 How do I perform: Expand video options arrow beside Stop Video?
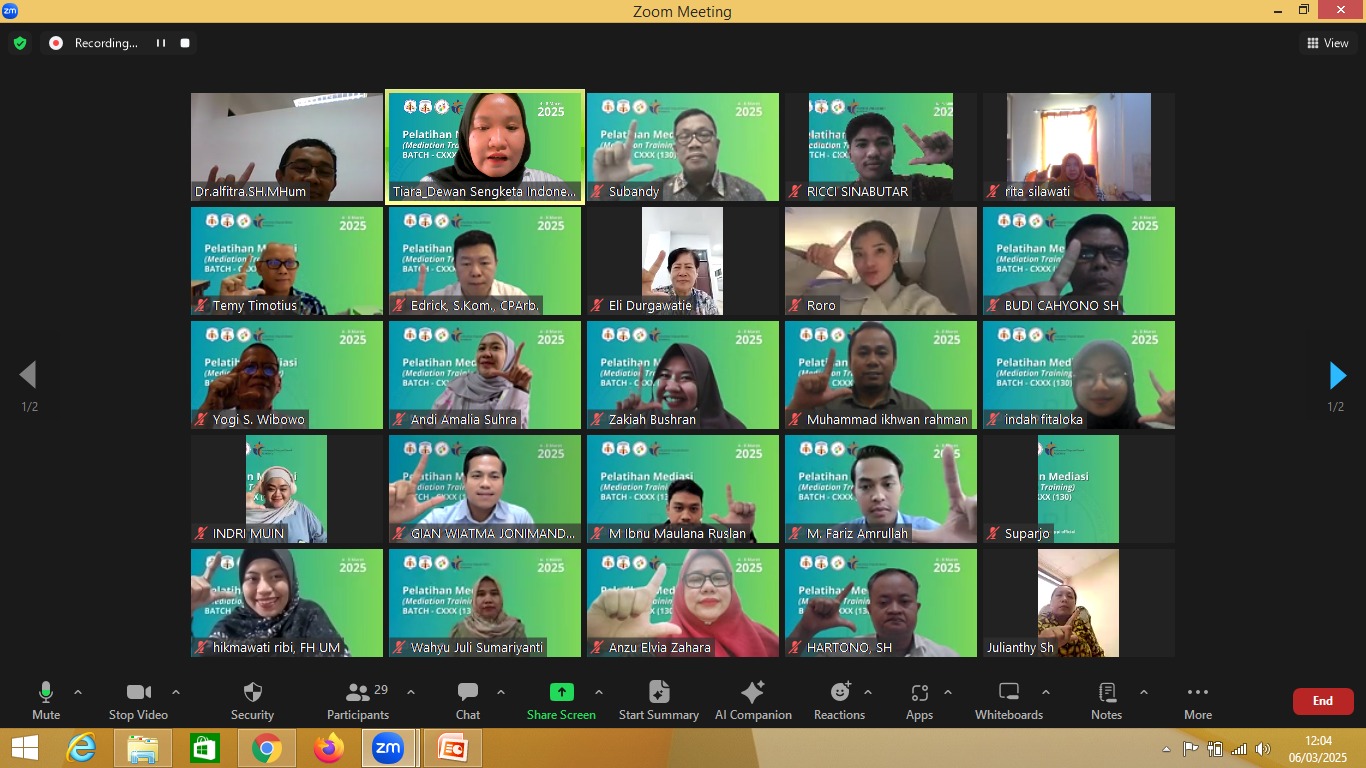click(x=176, y=692)
